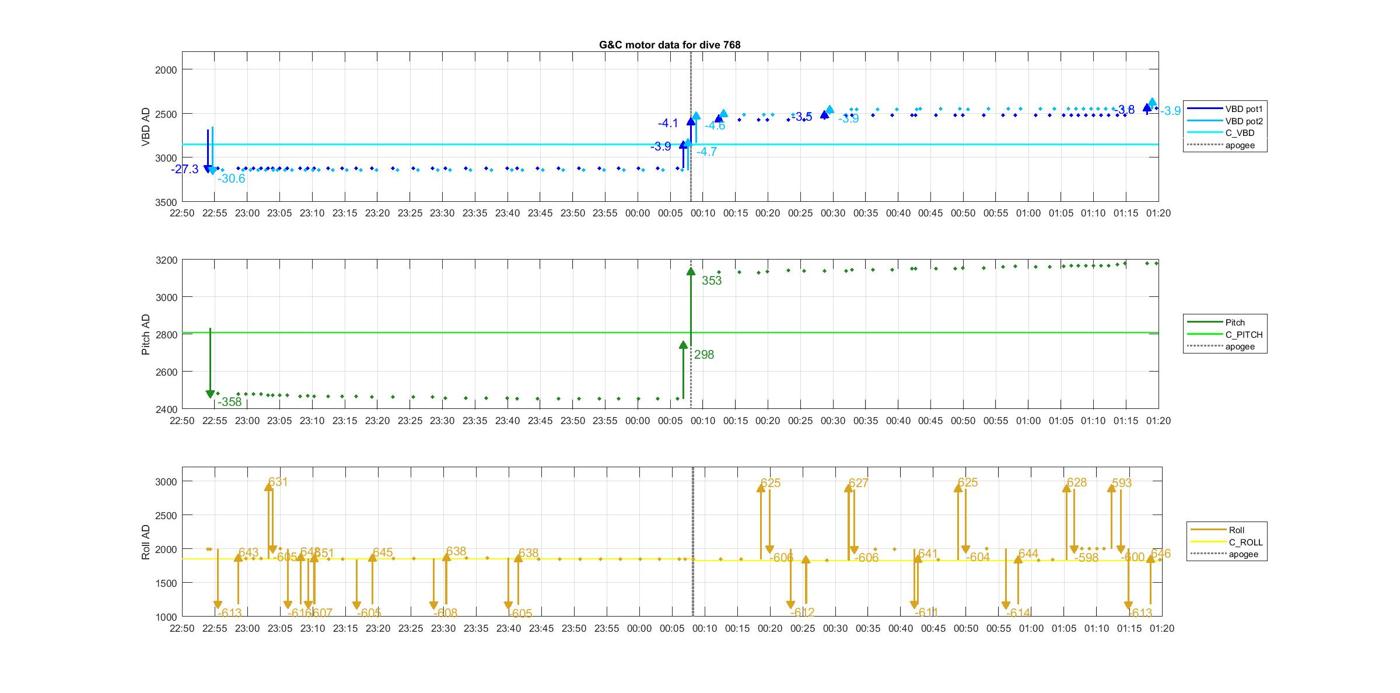Viewport: 1400px width, 693px height.
Task: Click the "-4.6" VBD data label
Action: point(715,126)
